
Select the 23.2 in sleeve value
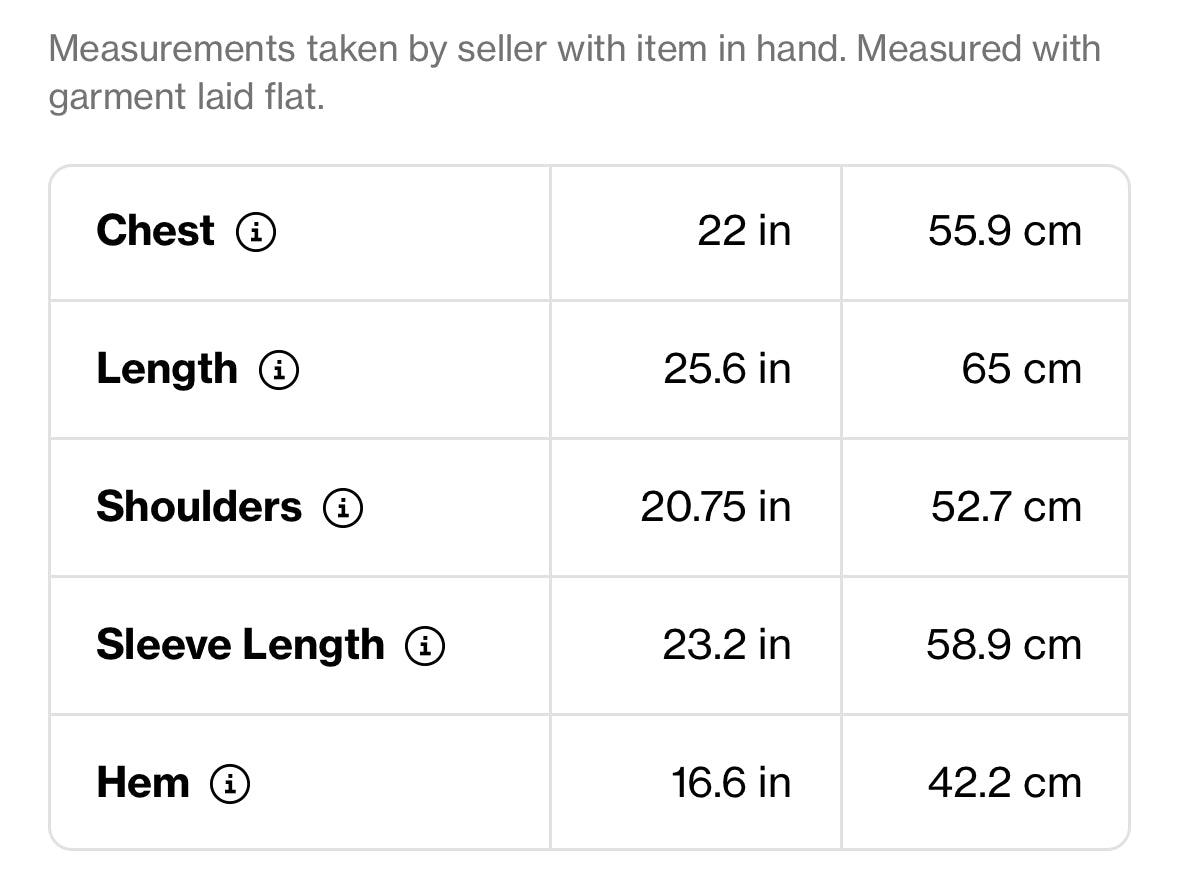pos(727,645)
